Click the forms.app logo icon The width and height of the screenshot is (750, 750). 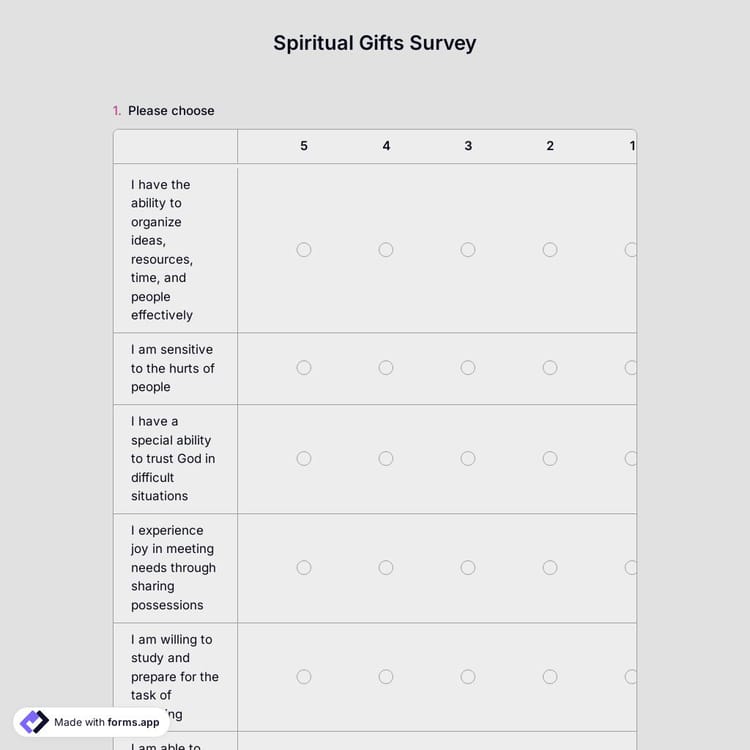[34, 722]
